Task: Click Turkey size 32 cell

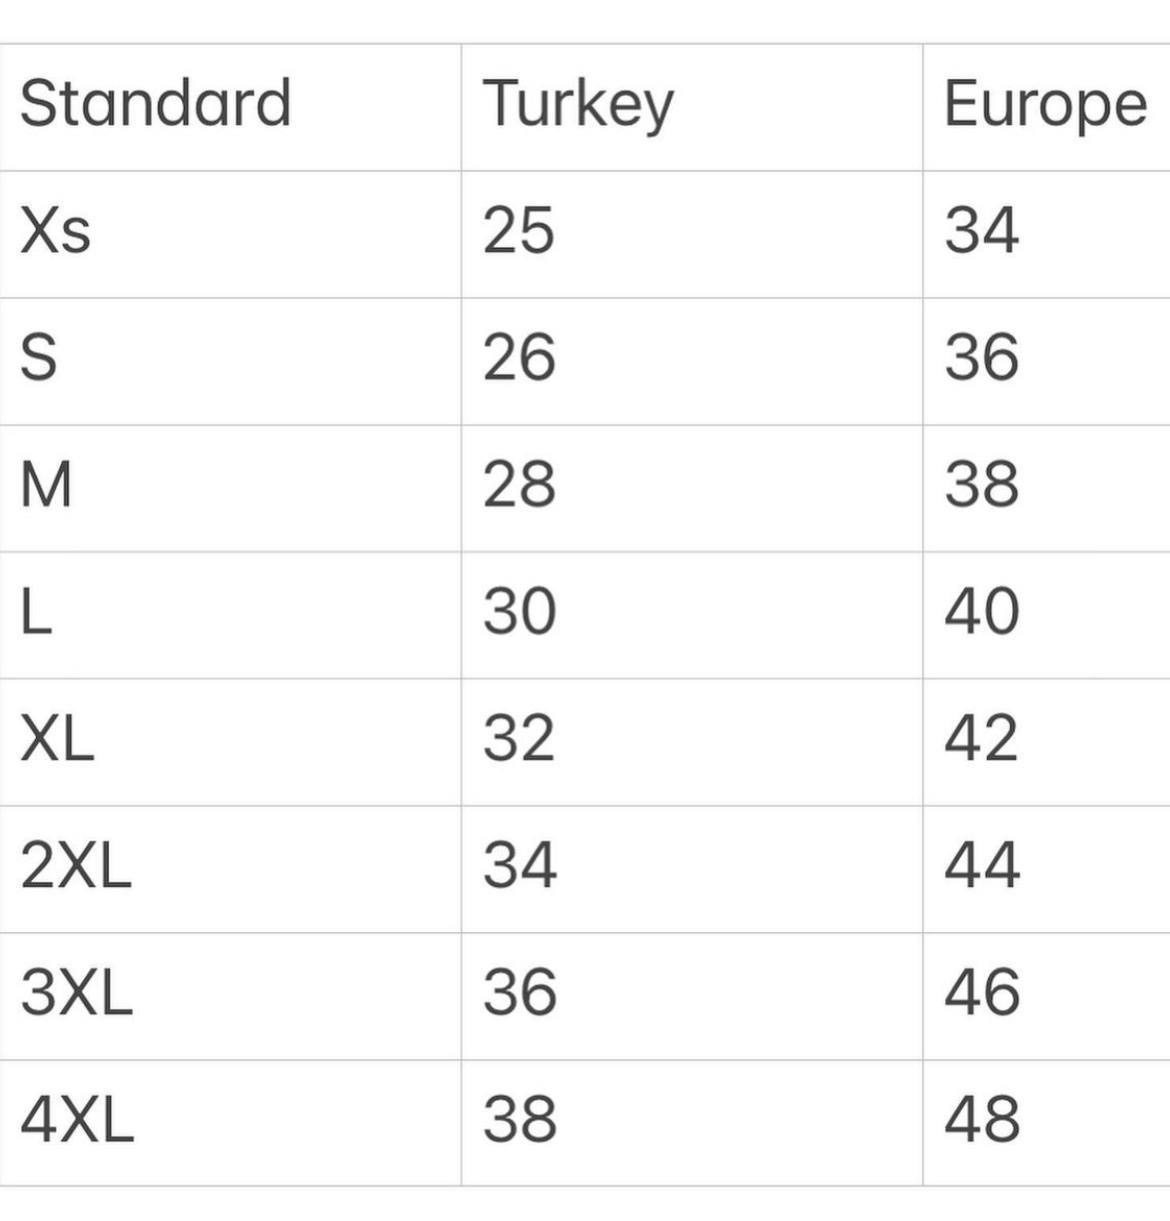Action: (x=519, y=739)
